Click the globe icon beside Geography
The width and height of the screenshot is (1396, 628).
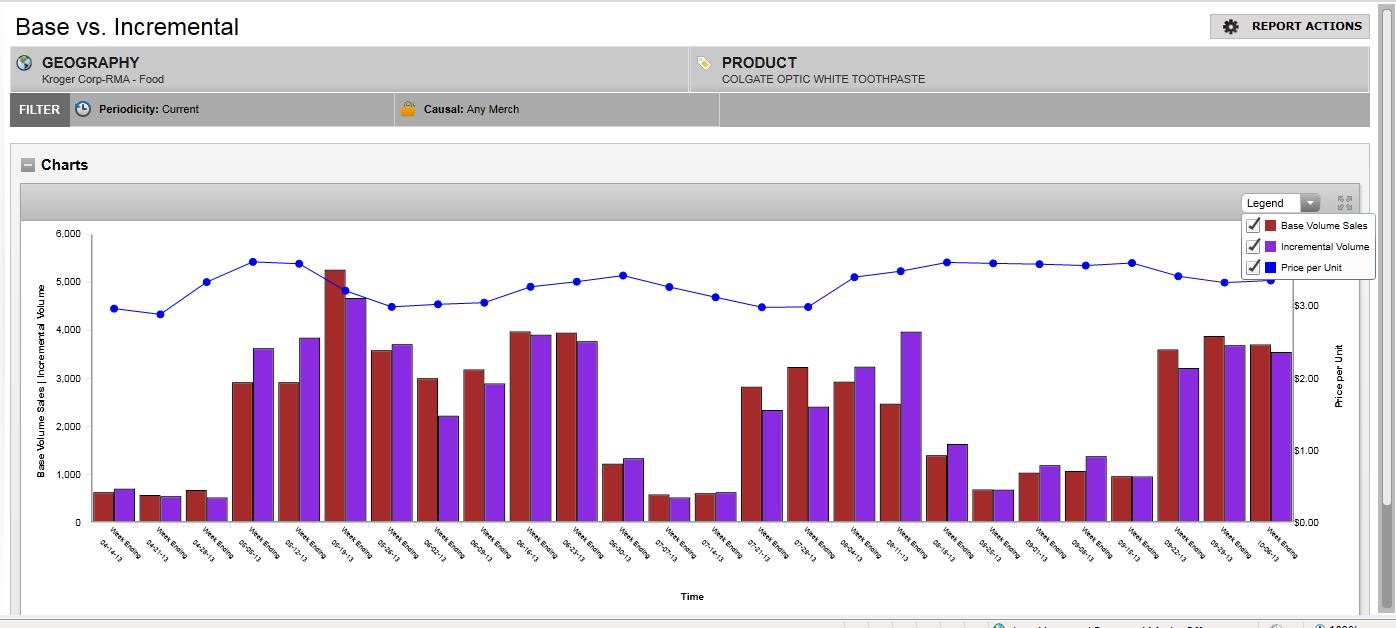25,63
